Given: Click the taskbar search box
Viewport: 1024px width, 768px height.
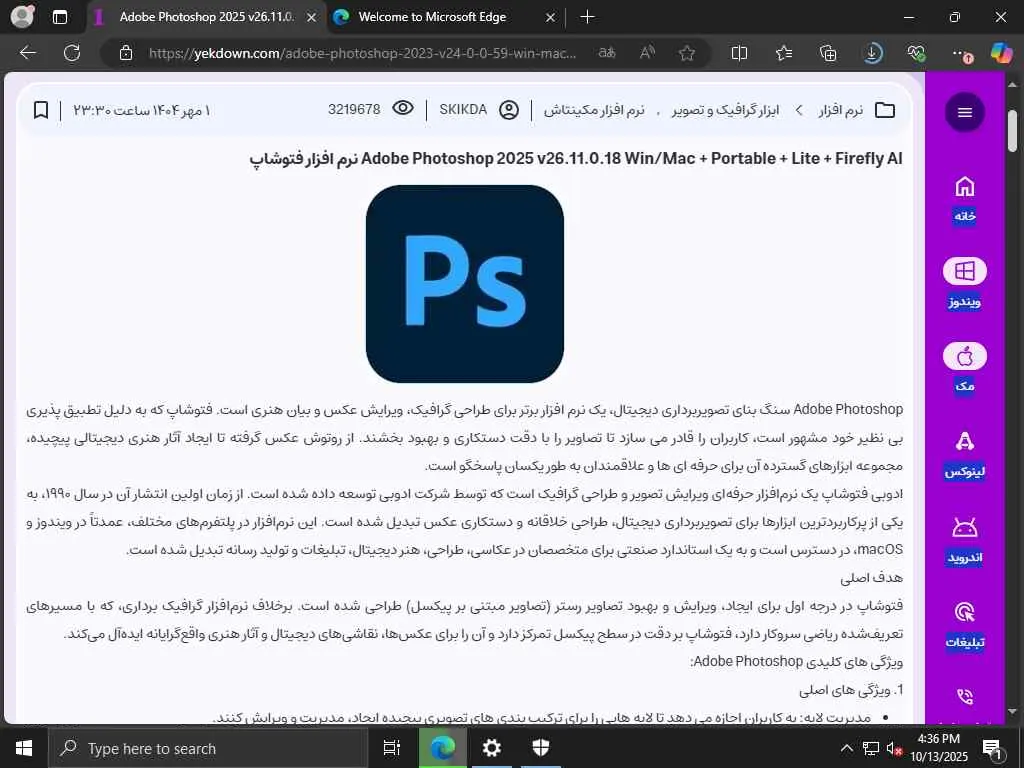Looking at the screenshot, I should pyautogui.click(x=208, y=748).
